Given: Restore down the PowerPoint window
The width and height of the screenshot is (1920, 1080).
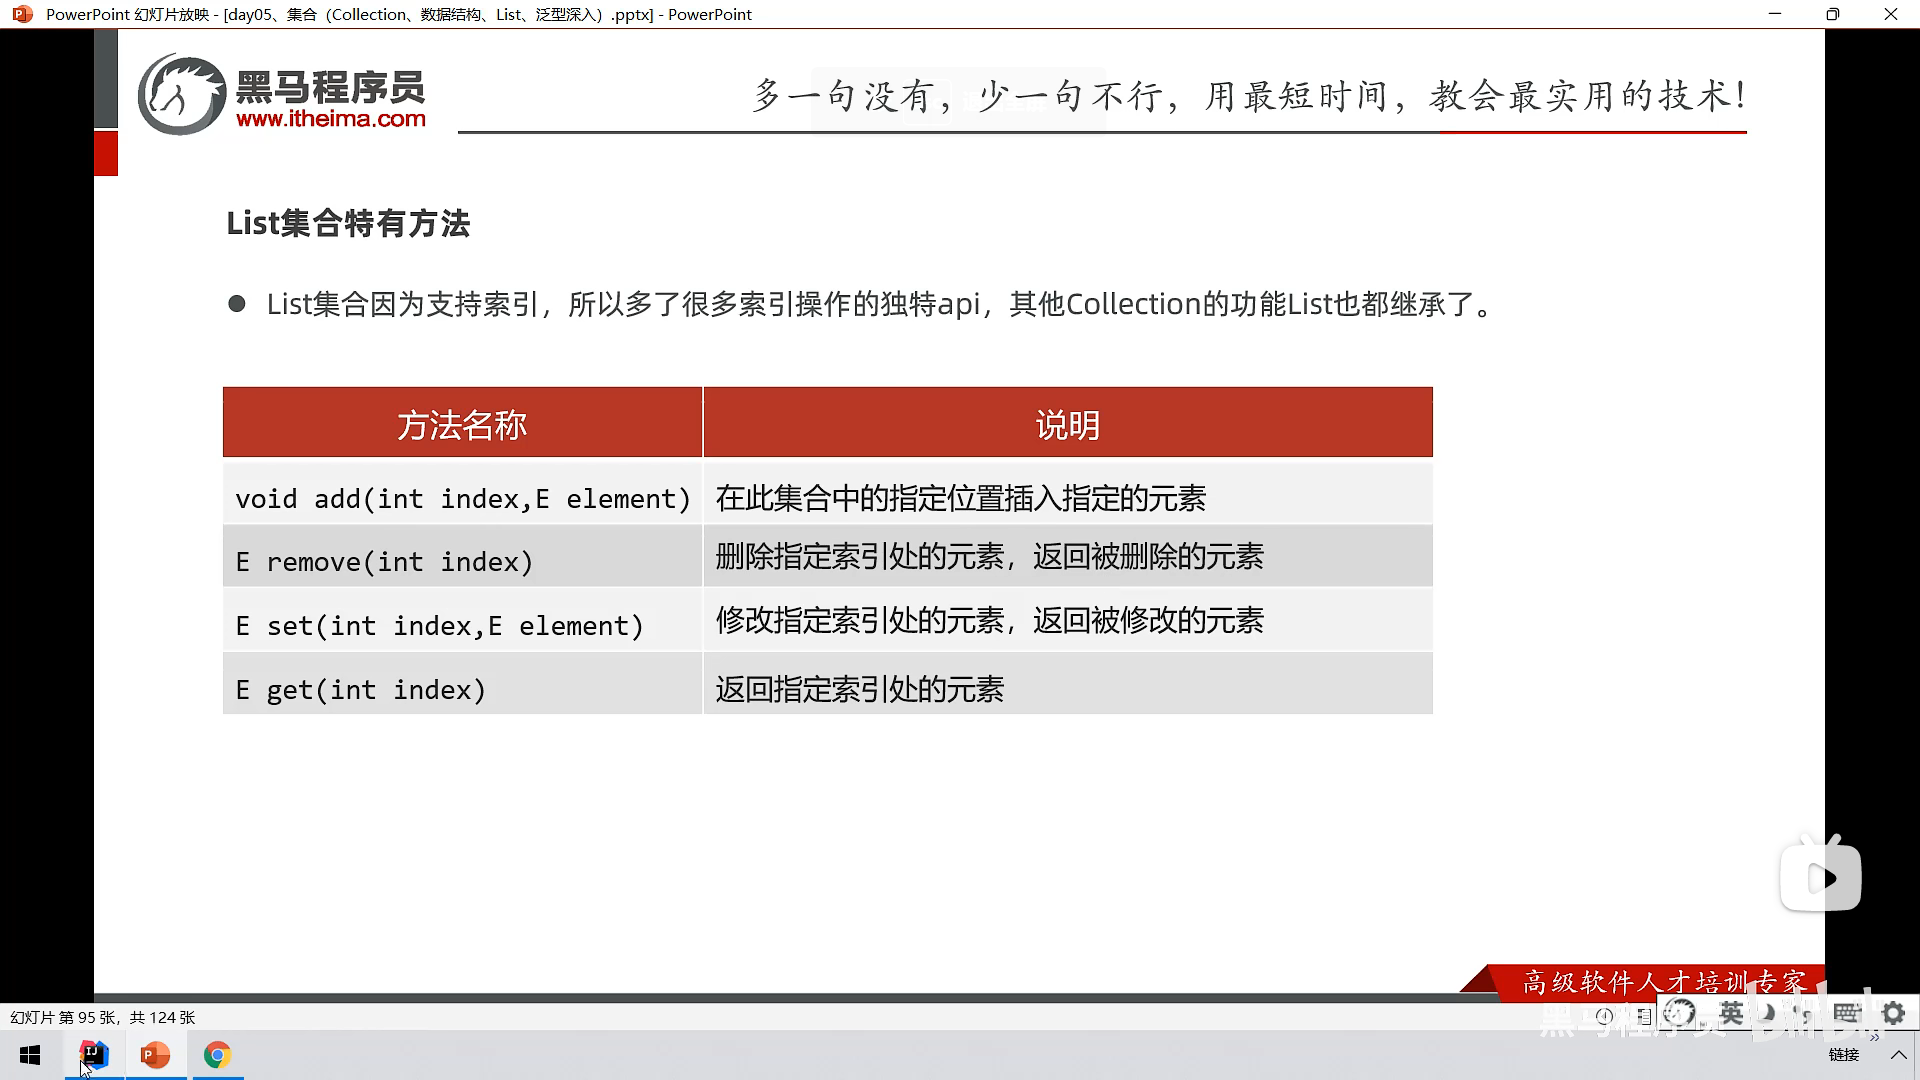Looking at the screenshot, I should [x=1832, y=14].
